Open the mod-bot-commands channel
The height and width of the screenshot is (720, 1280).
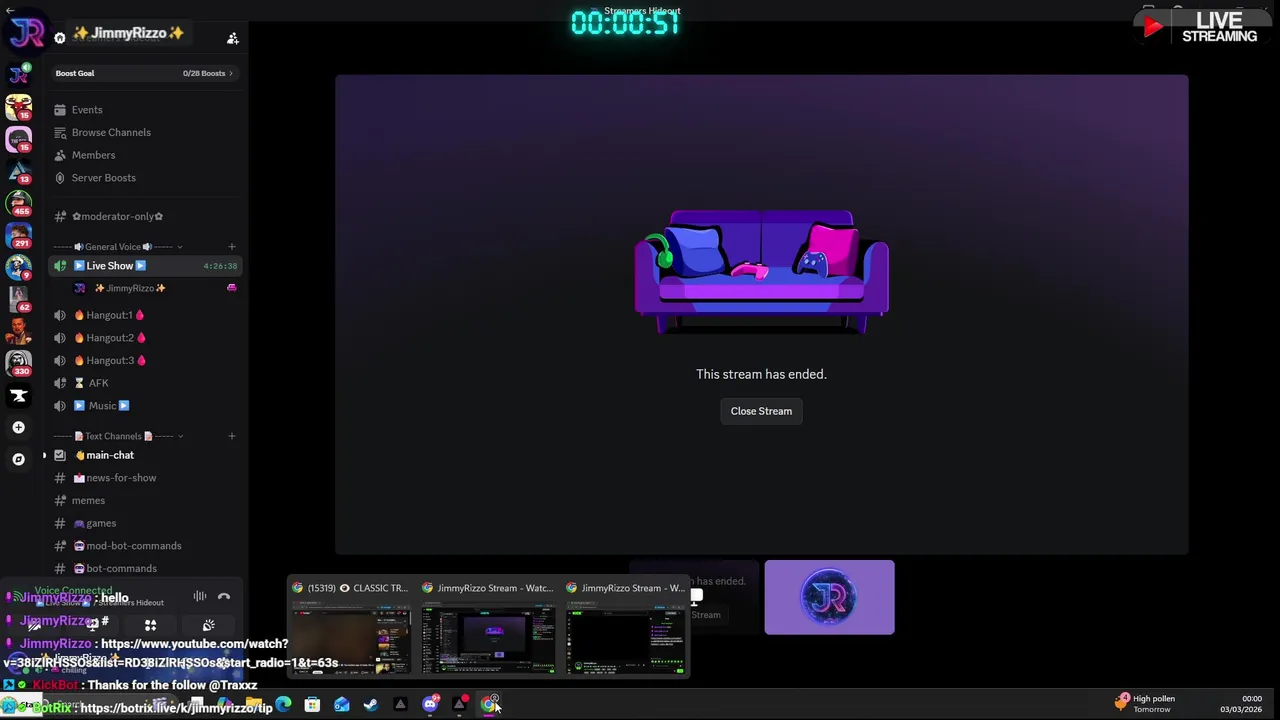[x=144, y=546]
